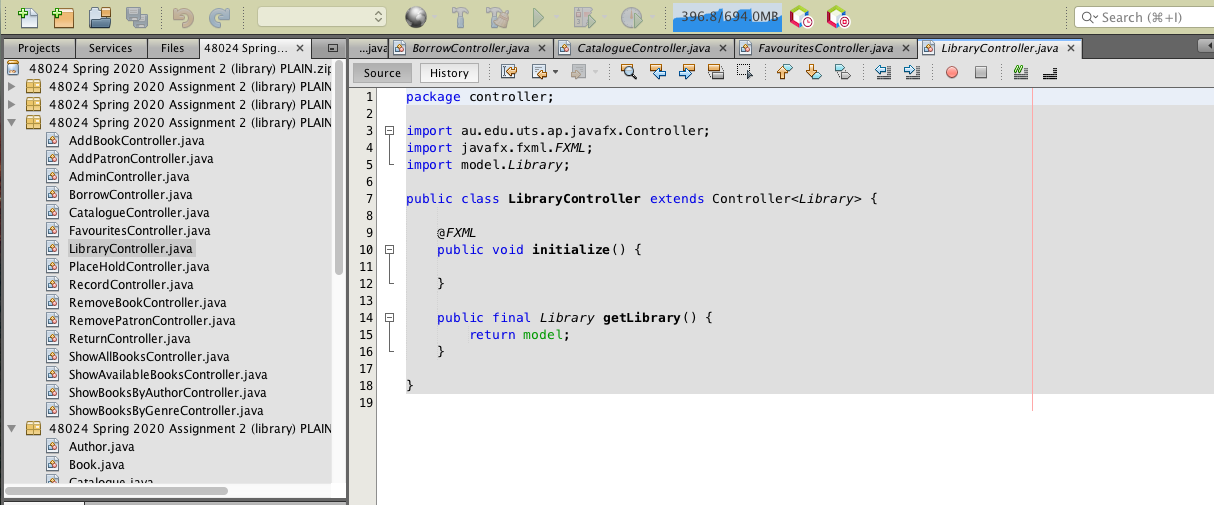The width and height of the screenshot is (1214, 505).
Task: Click the Shift Line Left icon
Action: [883, 72]
